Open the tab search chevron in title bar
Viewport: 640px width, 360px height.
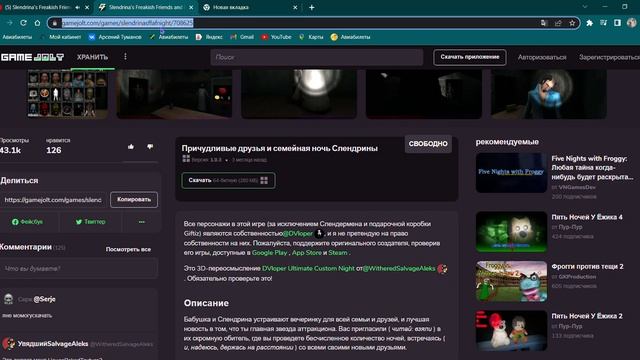(x=584, y=7)
